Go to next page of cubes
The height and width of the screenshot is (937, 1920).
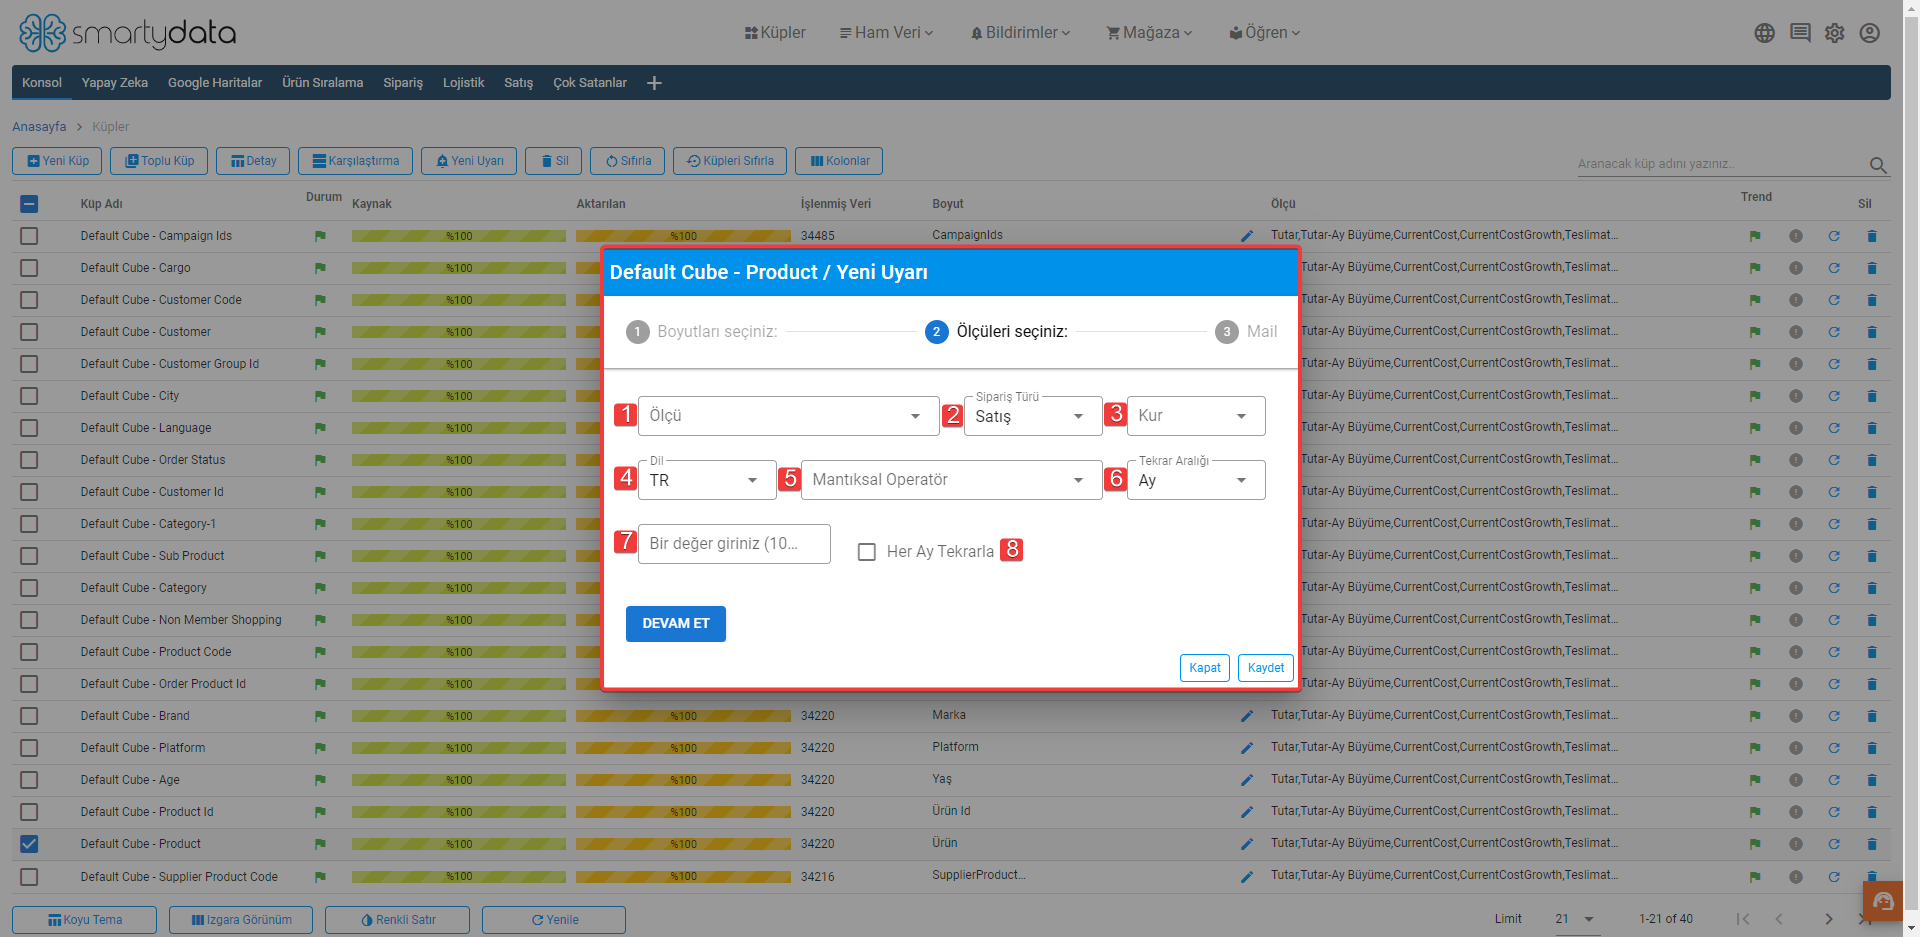coord(1828,919)
